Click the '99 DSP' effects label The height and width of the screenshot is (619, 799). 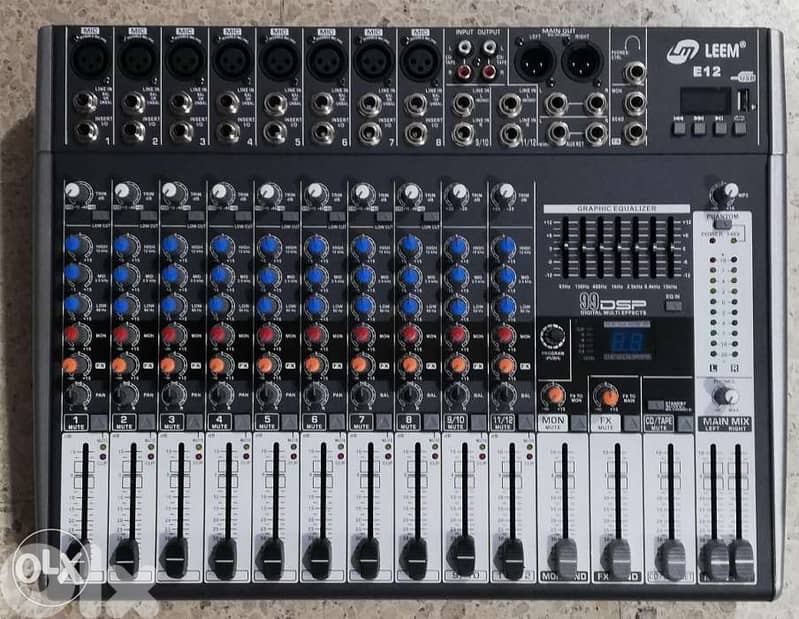pos(613,304)
